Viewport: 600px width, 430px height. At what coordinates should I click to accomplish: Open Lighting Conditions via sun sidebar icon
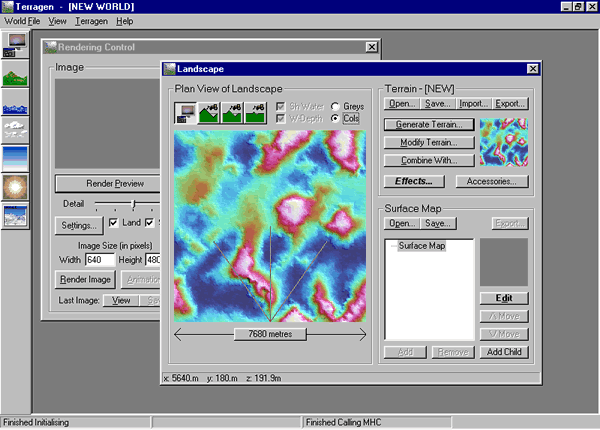coord(15,187)
